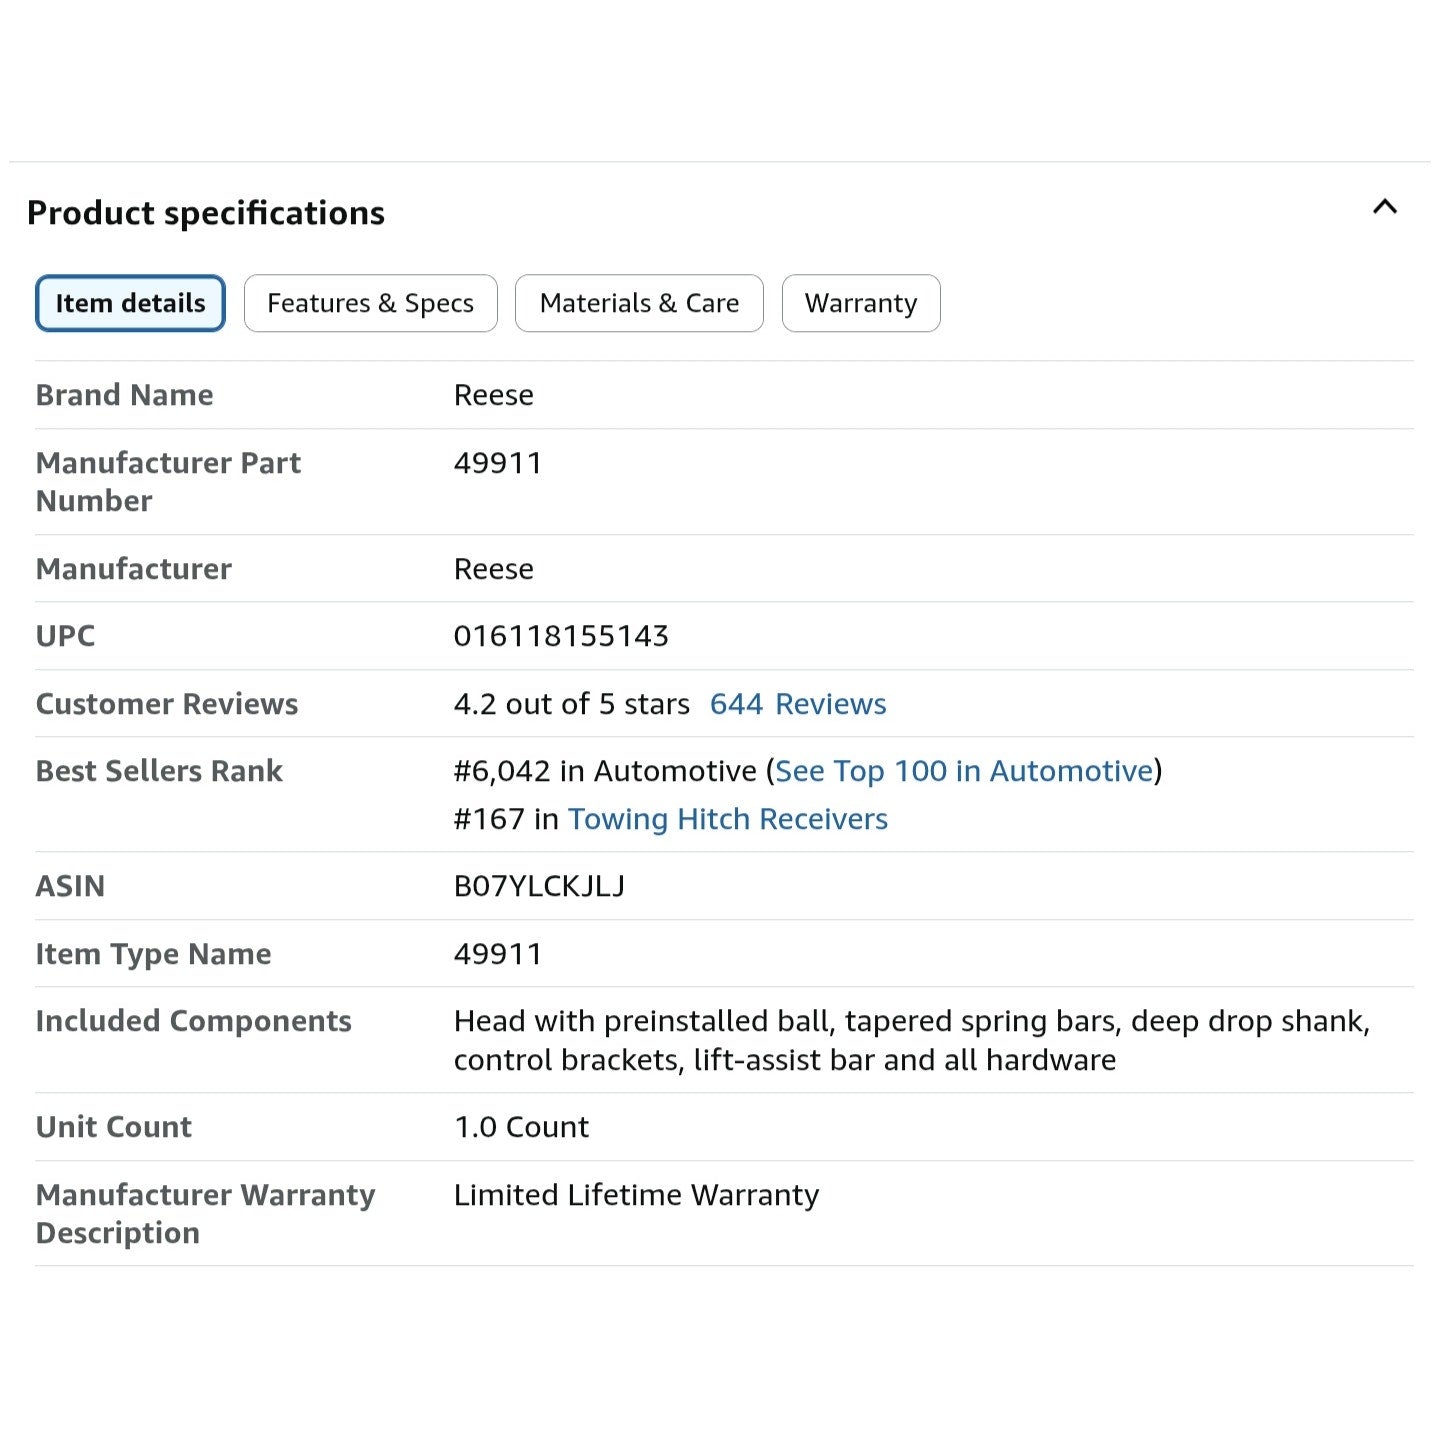Show the Warranty tab
Image resolution: width=1440 pixels, height=1440 pixels.
860,303
